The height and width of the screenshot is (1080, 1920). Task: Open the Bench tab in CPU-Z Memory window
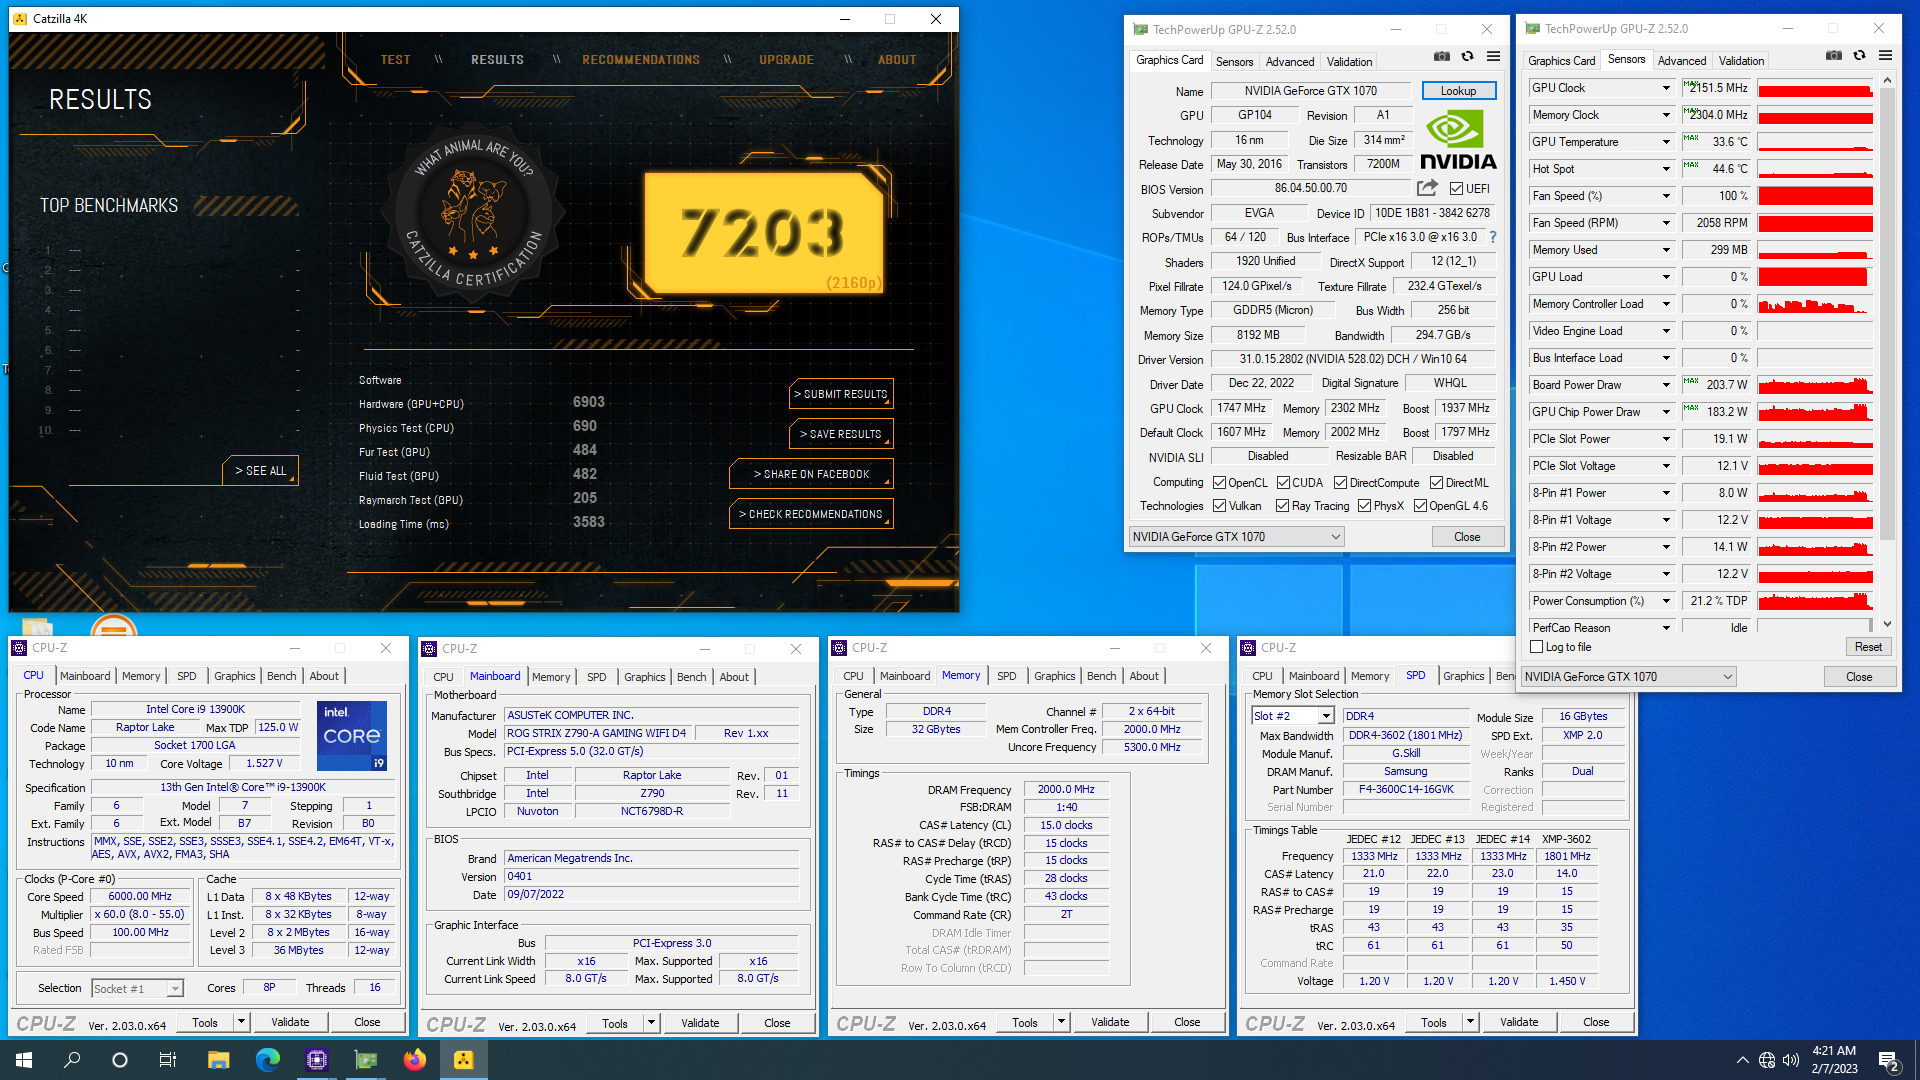1101,676
